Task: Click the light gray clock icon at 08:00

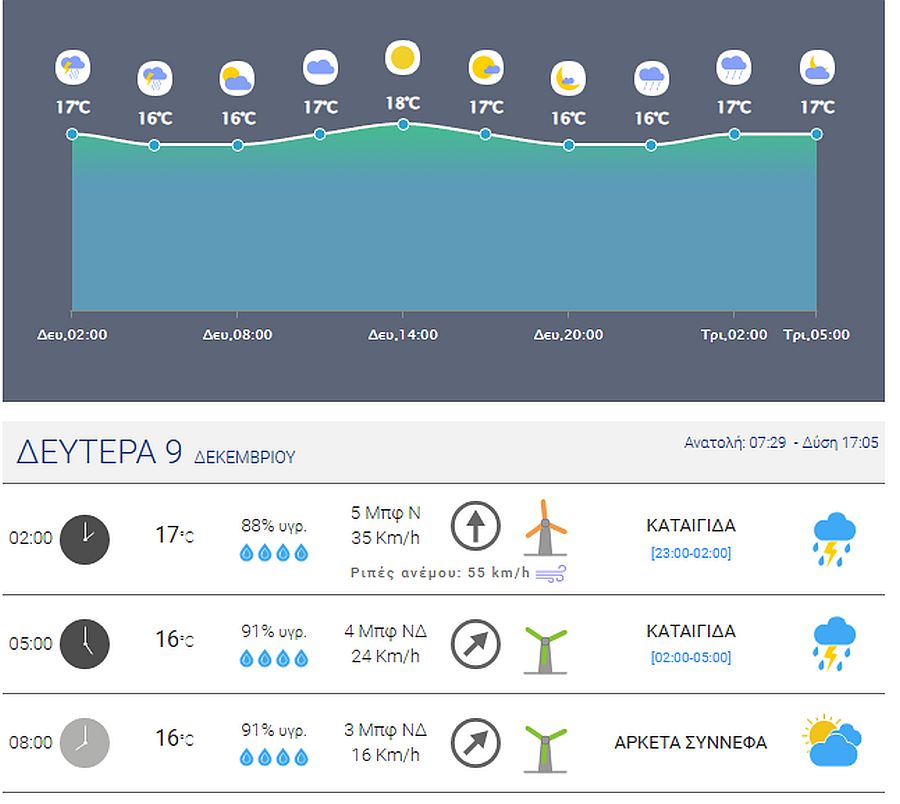Action: [85, 743]
